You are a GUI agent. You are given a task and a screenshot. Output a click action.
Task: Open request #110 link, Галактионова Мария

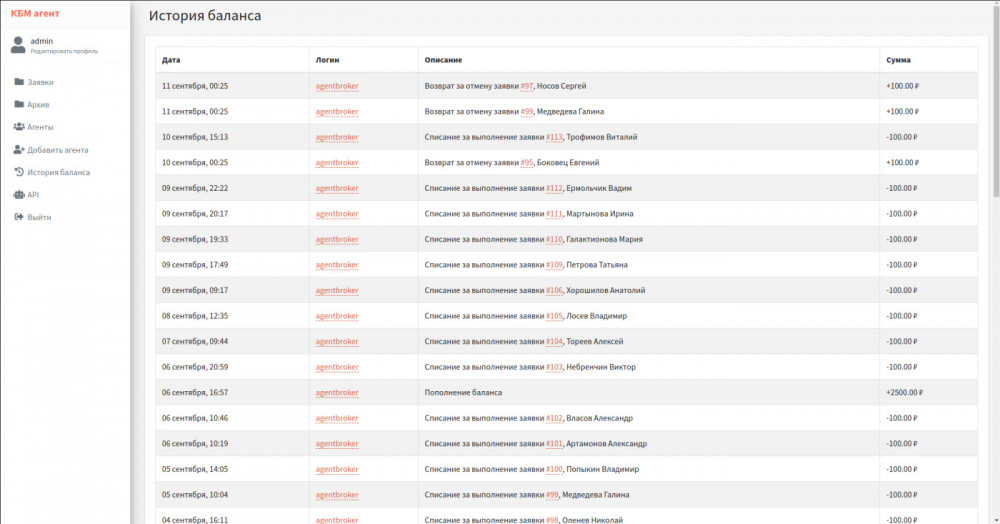pos(554,239)
